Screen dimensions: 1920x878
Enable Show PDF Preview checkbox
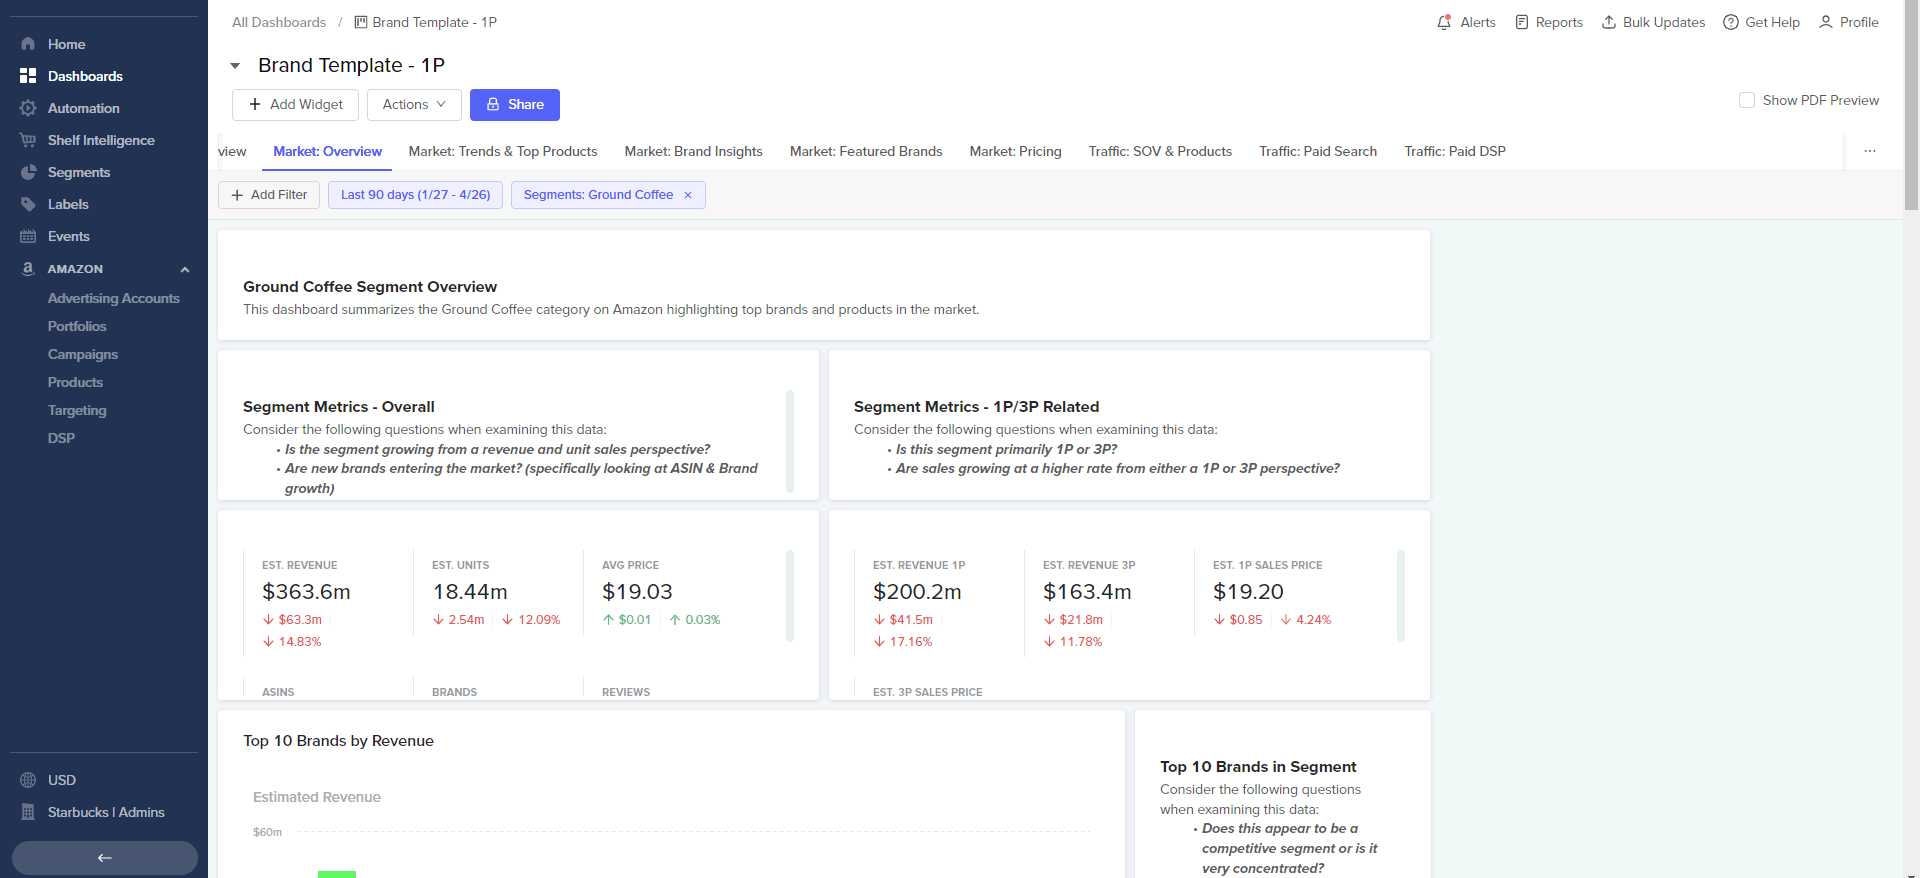pyautogui.click(x=1747, y=100)
